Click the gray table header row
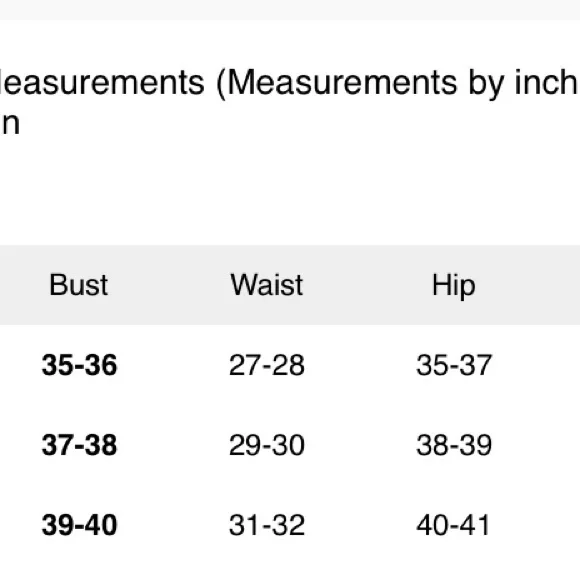The width and height of the screenshot is (580, 580). [x=290, y=285]
